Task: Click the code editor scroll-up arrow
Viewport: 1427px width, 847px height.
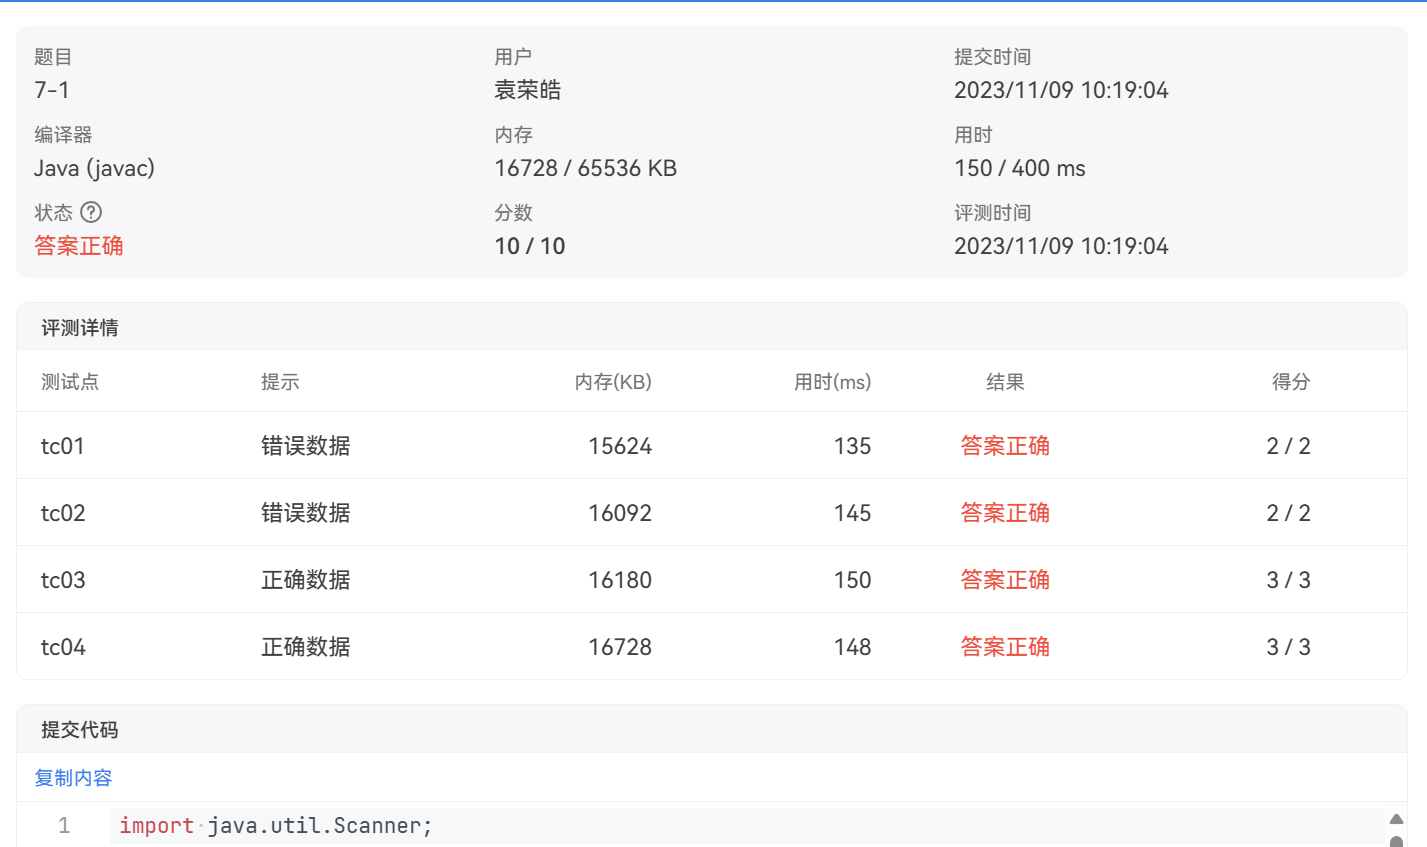Action: point(1396,819)
